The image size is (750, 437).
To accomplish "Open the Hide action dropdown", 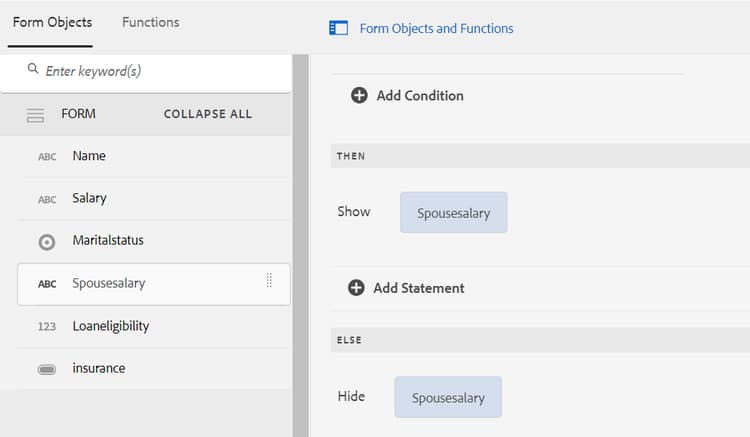I will [x=351, y=396].
